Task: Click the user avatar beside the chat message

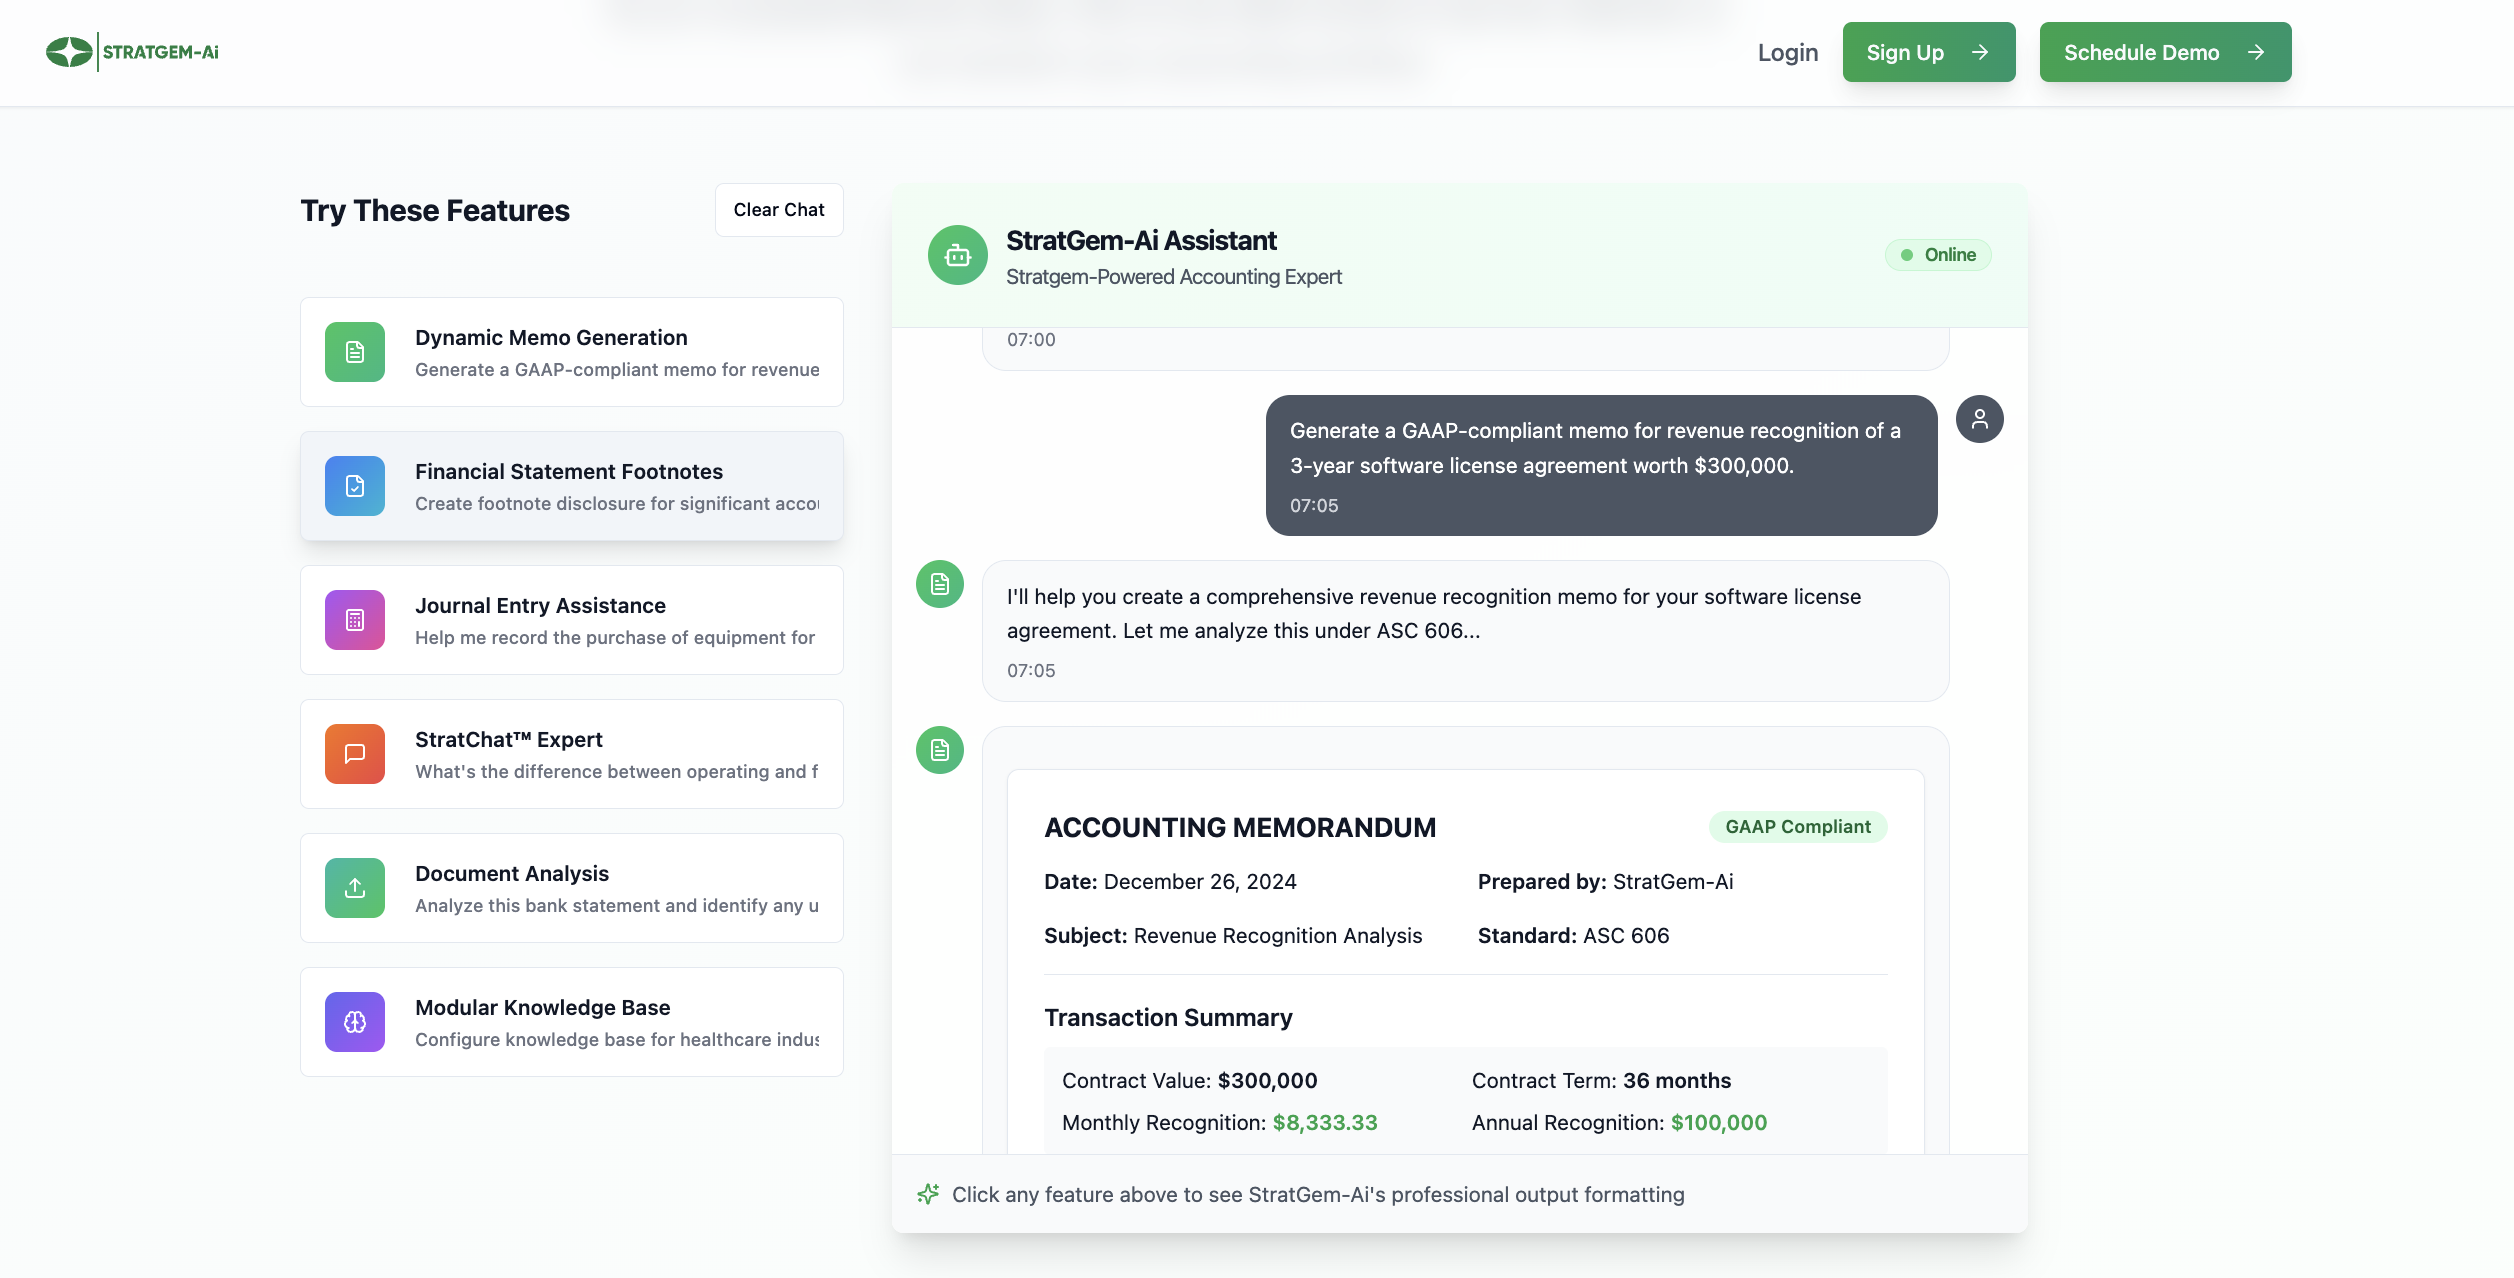Action: [1980, 419]
